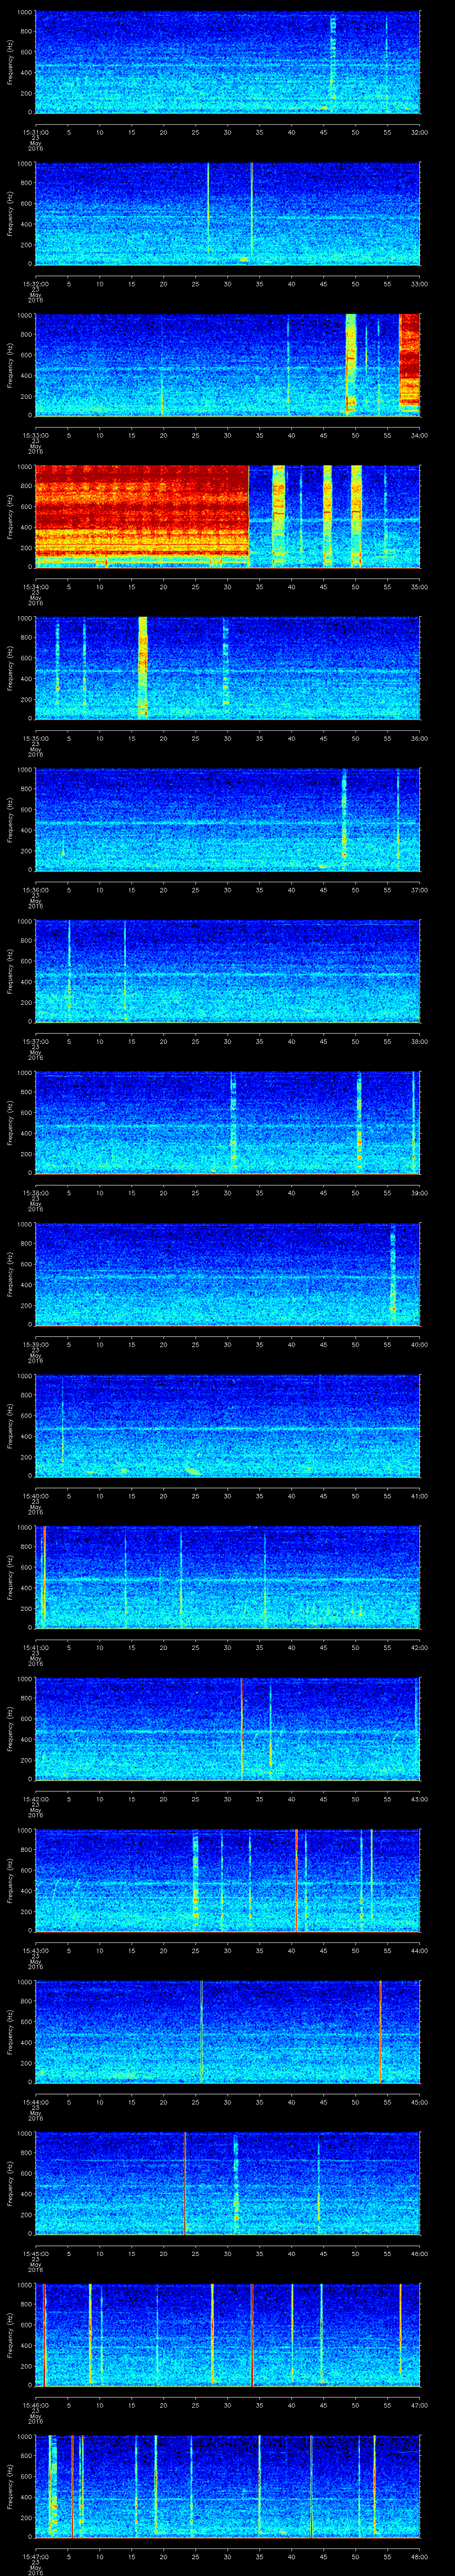Screen dimensions: 455x2576
Task: Click the "15:38:00" start time label
Action: [35, 1193]
